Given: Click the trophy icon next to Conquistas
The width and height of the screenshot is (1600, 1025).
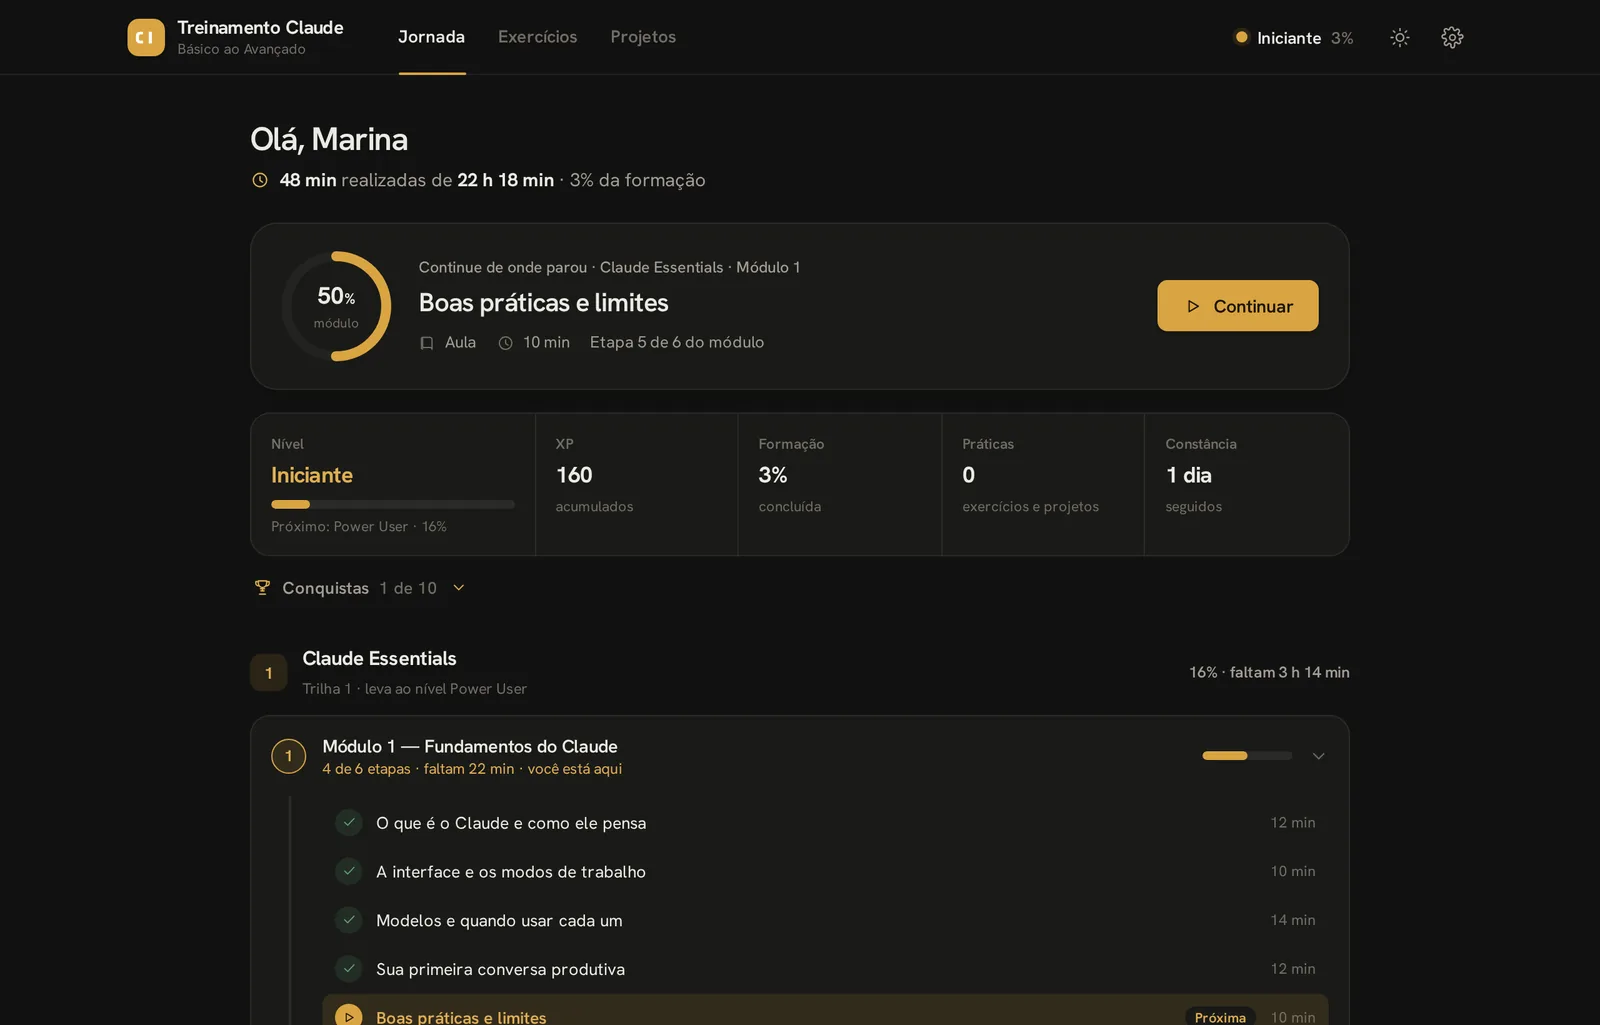Looking at the screenshot, I should point(262,588).
